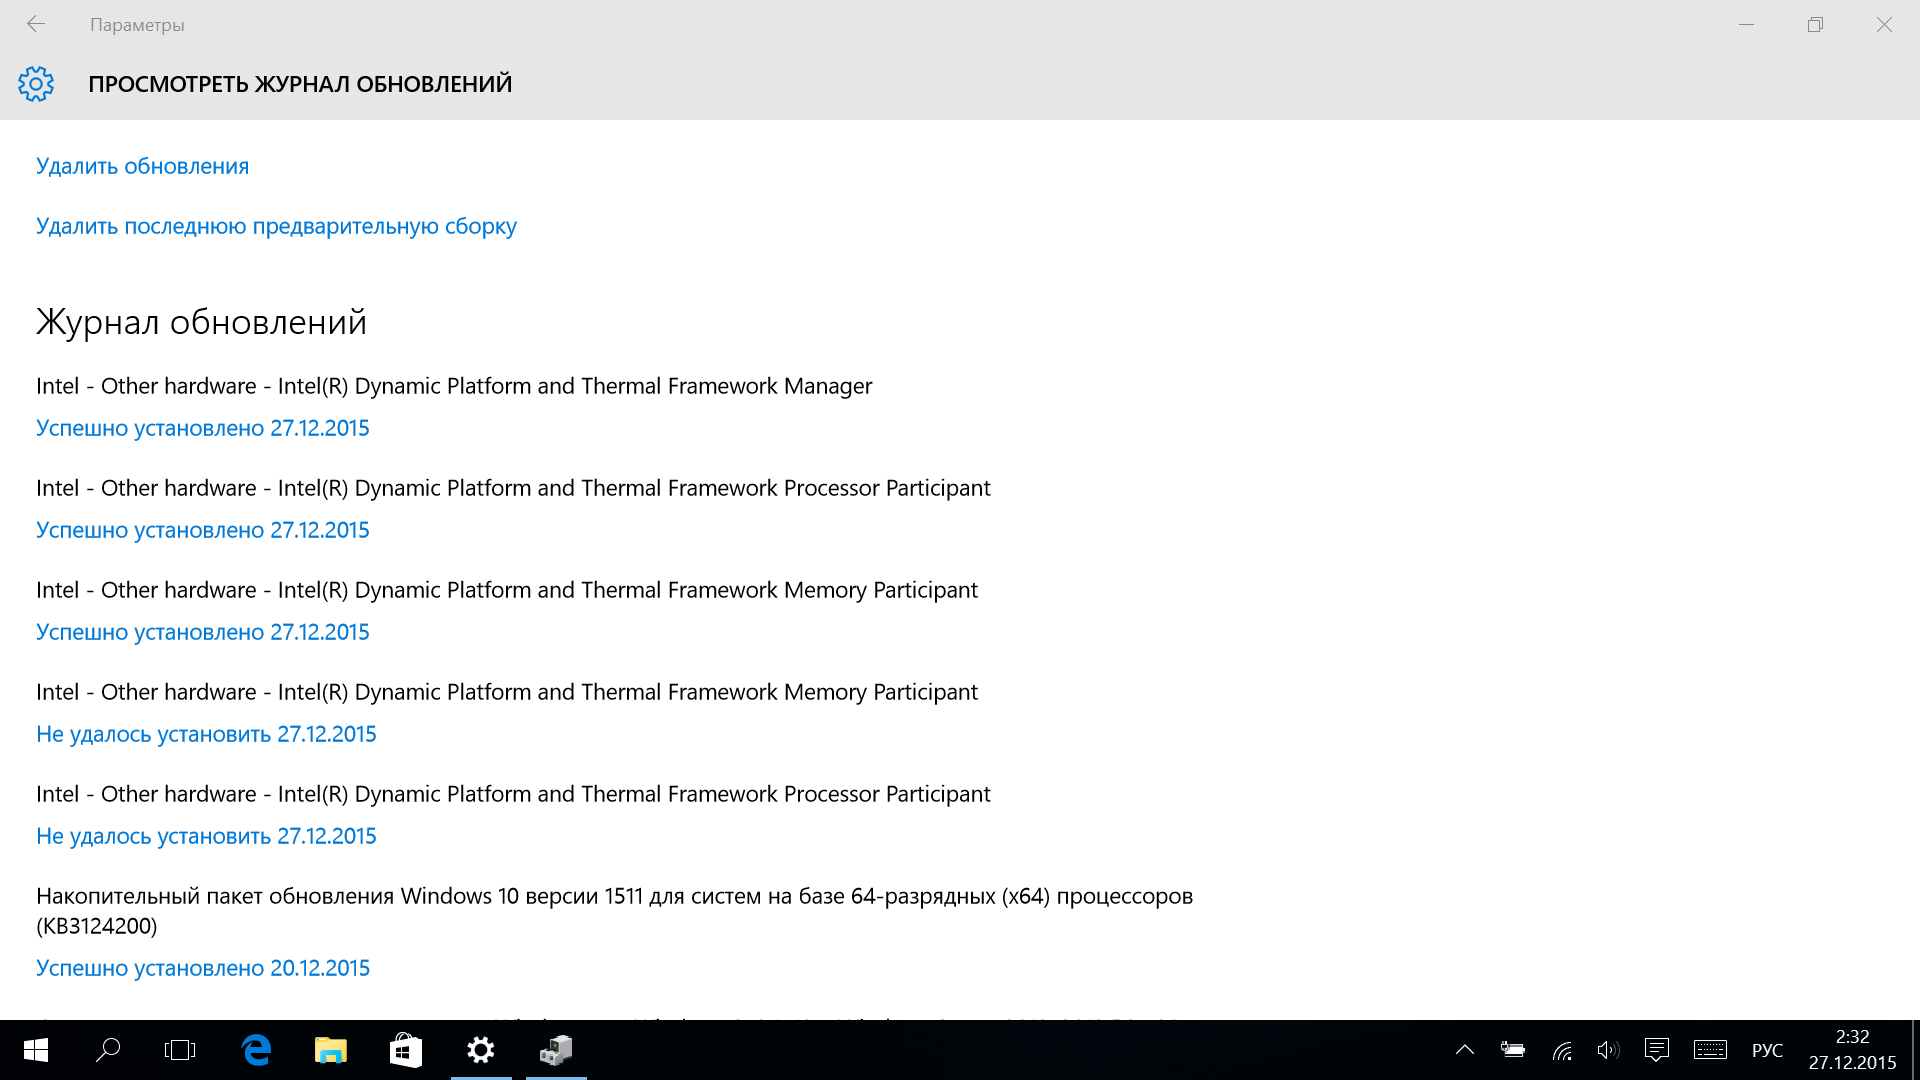Open the Action Center notifications icon
1920x1080 pixels.
tap(1657, 1050)
